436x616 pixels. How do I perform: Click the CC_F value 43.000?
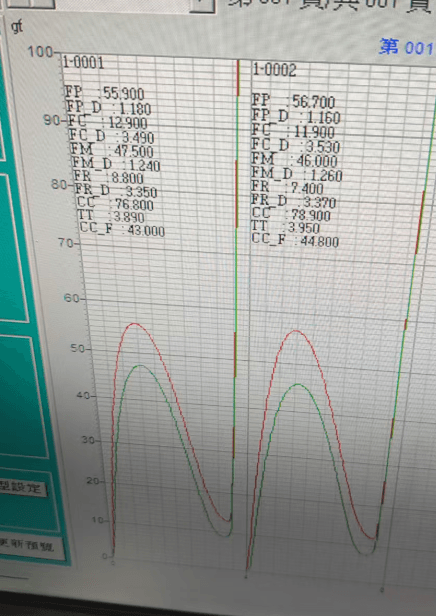(146, 231)
